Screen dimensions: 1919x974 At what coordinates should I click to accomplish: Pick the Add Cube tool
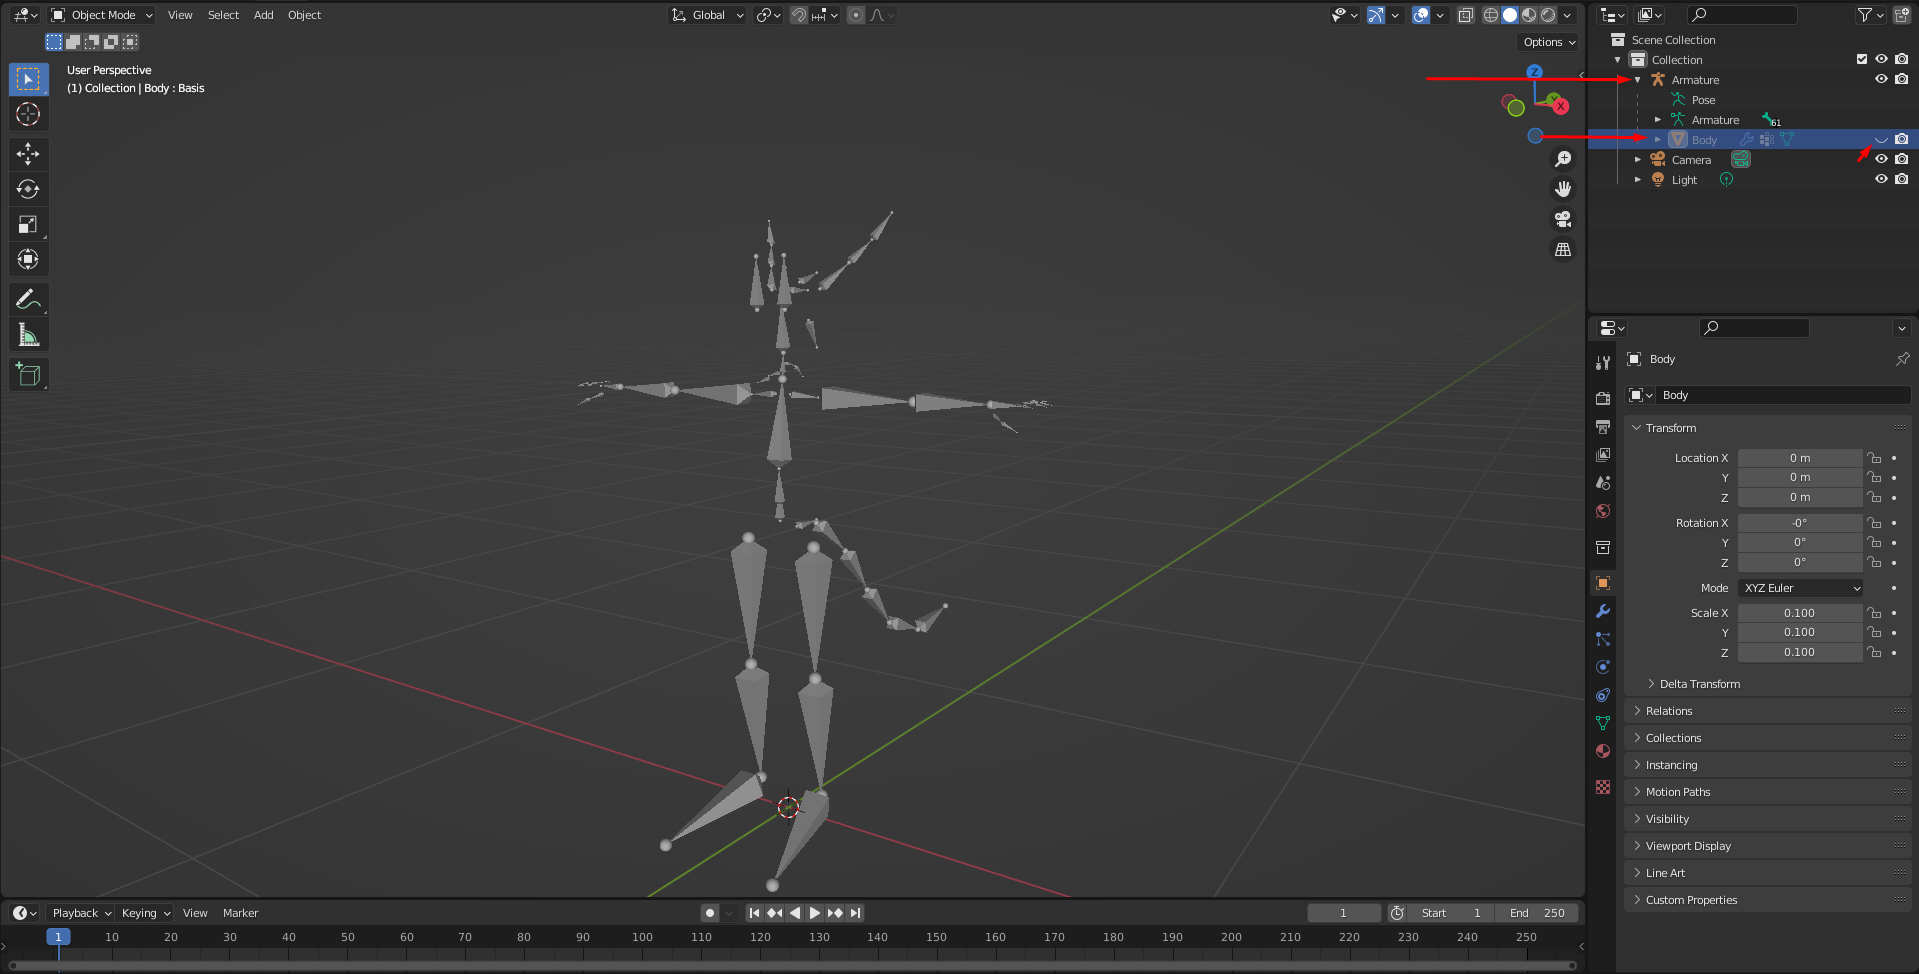[28, 375]
